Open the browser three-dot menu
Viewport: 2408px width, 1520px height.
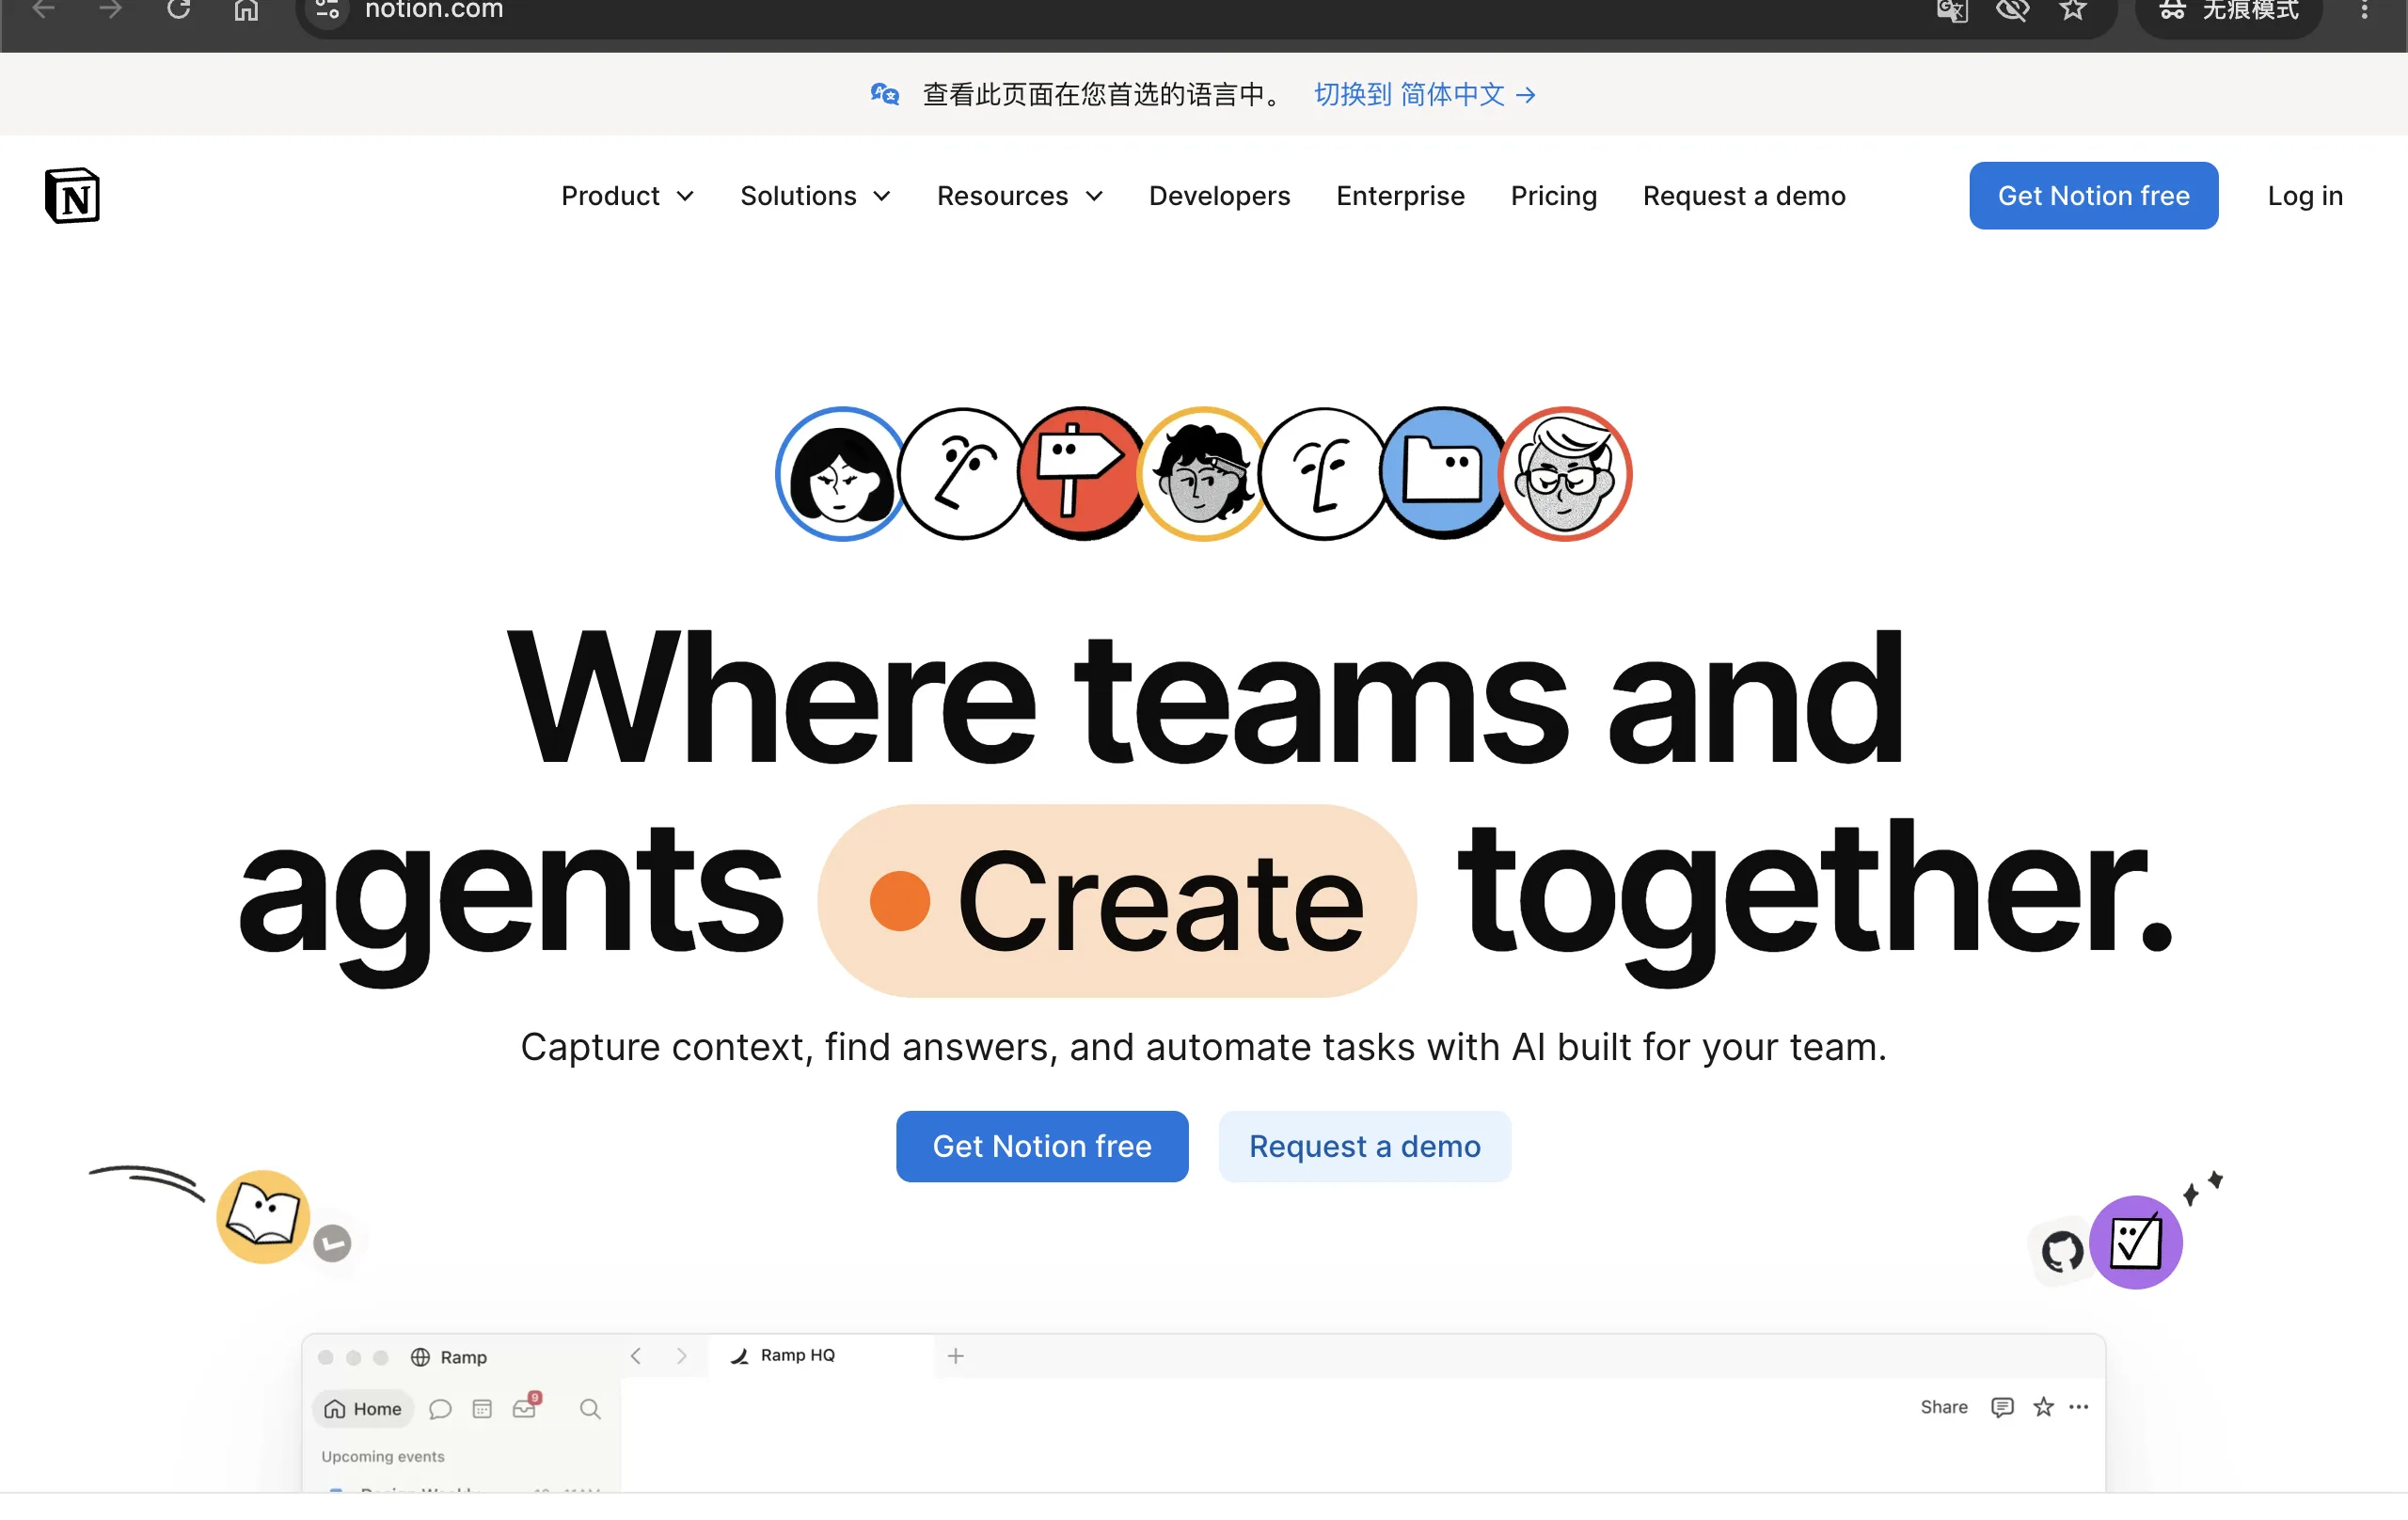pyautogui.click(x=2365, y=10)
